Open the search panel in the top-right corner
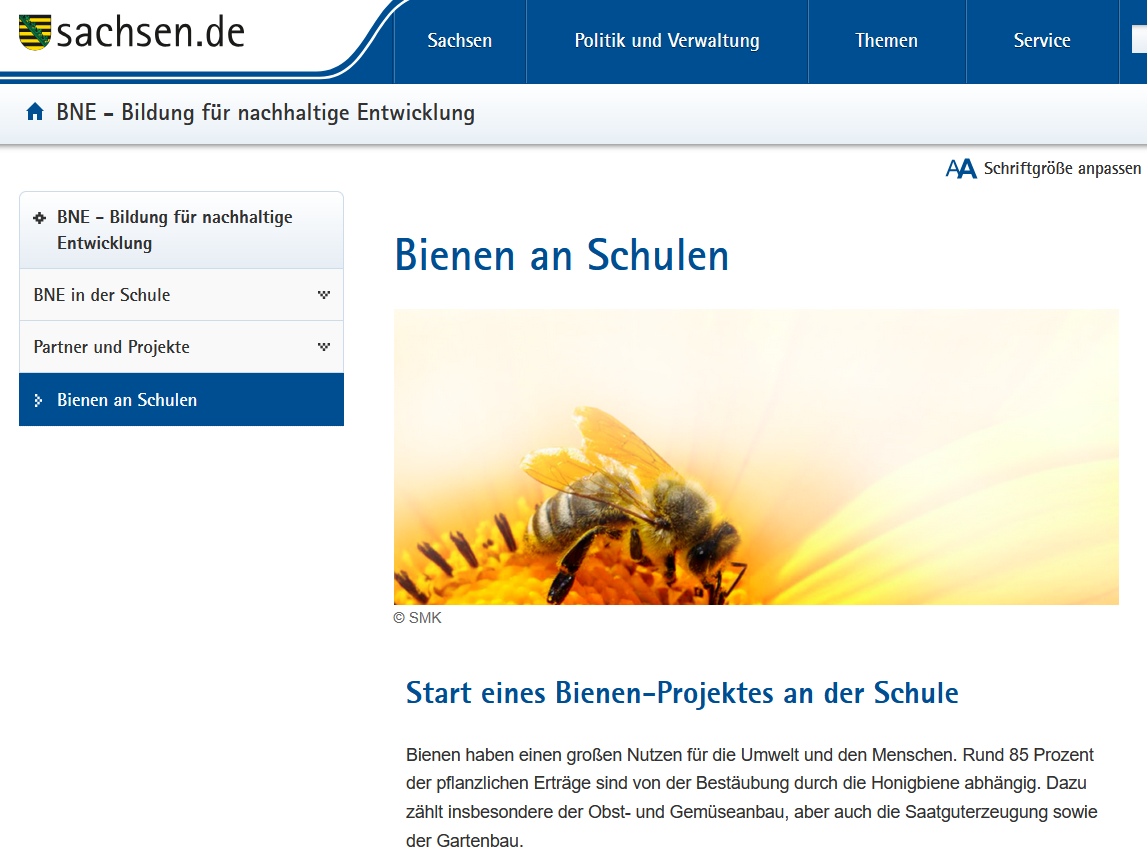Screen dimensions: 1147x853 (1138, 41)
